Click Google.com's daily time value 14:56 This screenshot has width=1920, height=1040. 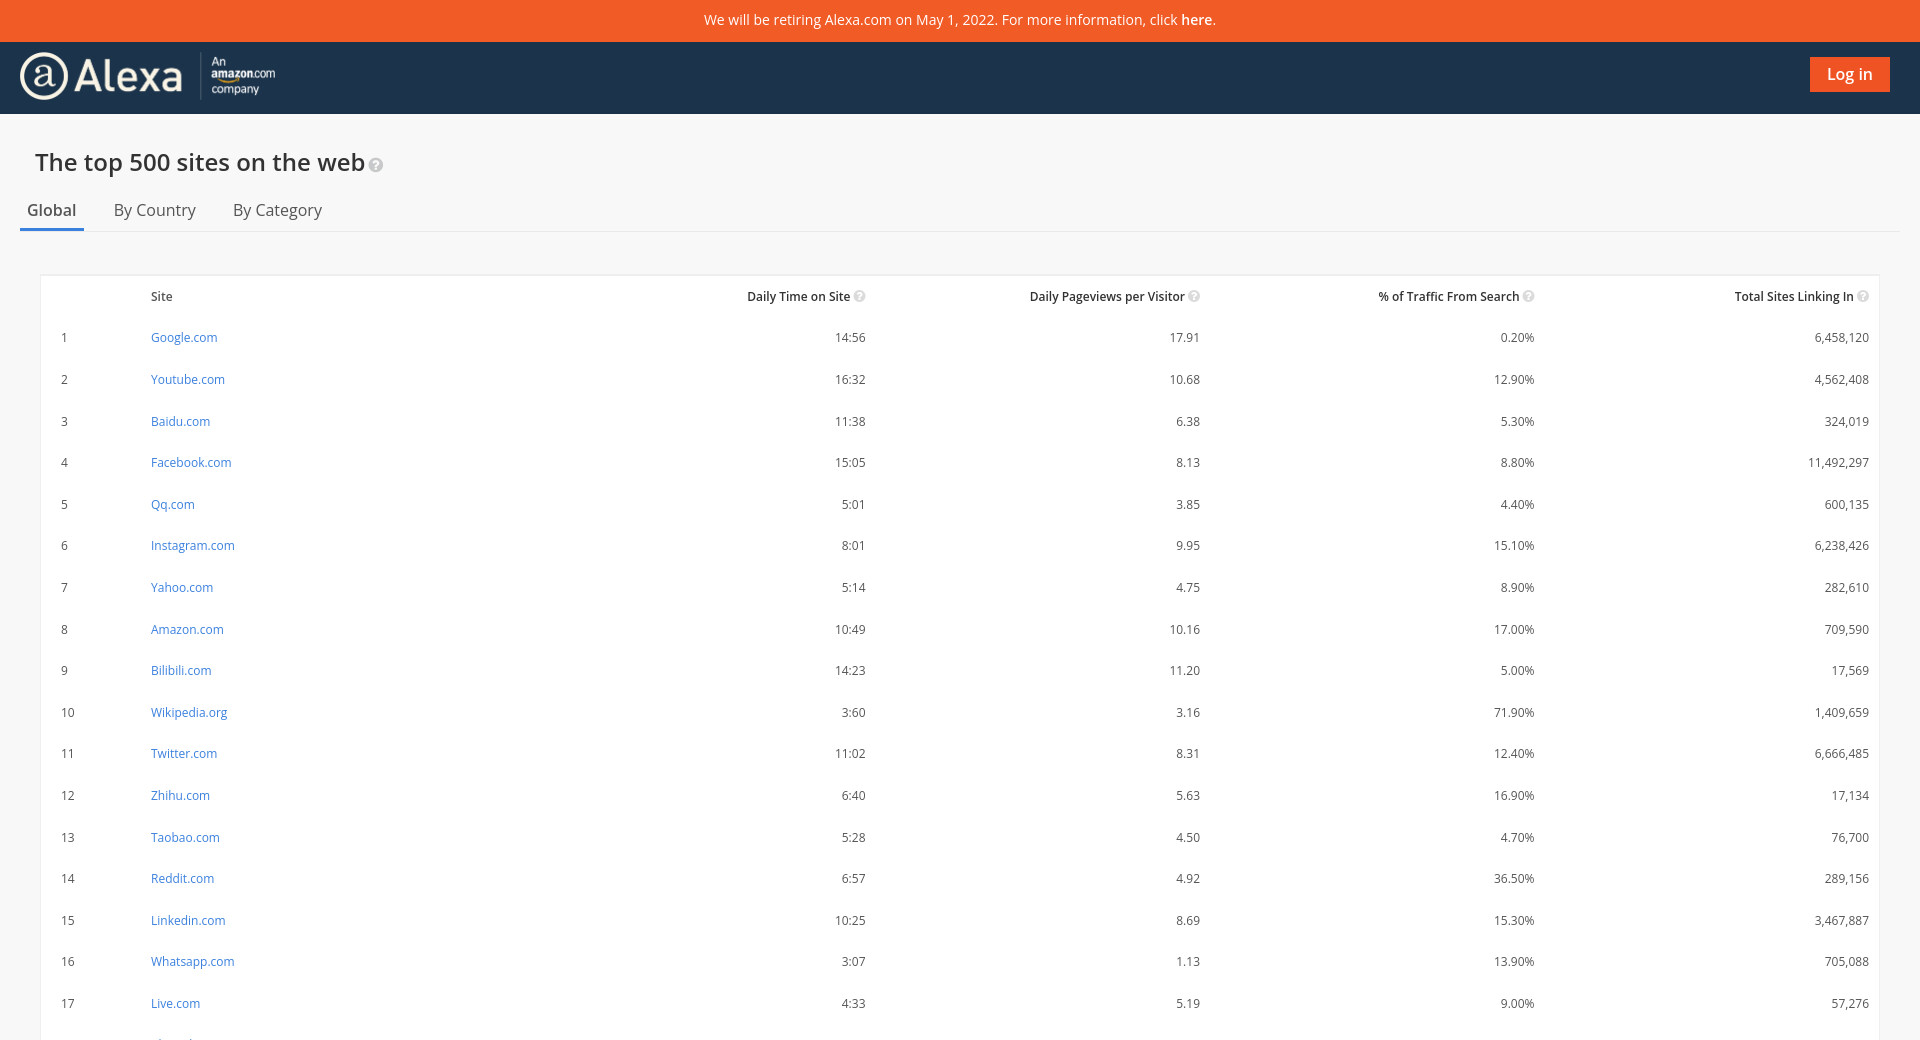click(x=850, y=338)
